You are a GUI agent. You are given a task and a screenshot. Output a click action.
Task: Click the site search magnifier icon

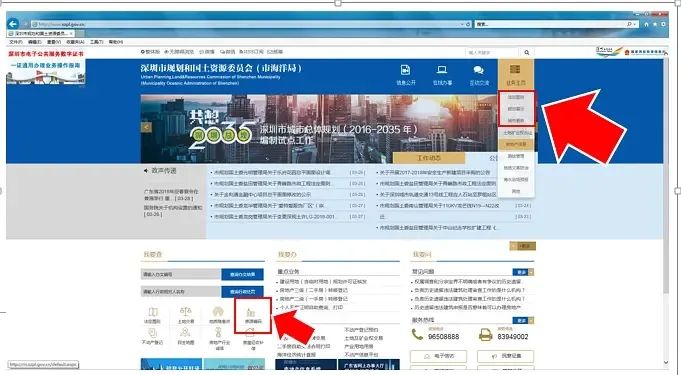(526, 53)
